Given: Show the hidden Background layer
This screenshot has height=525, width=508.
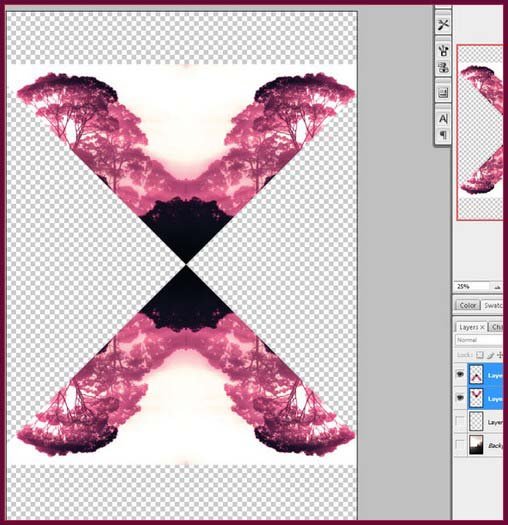Looking at the screenshot, I should tap(460, 445).
